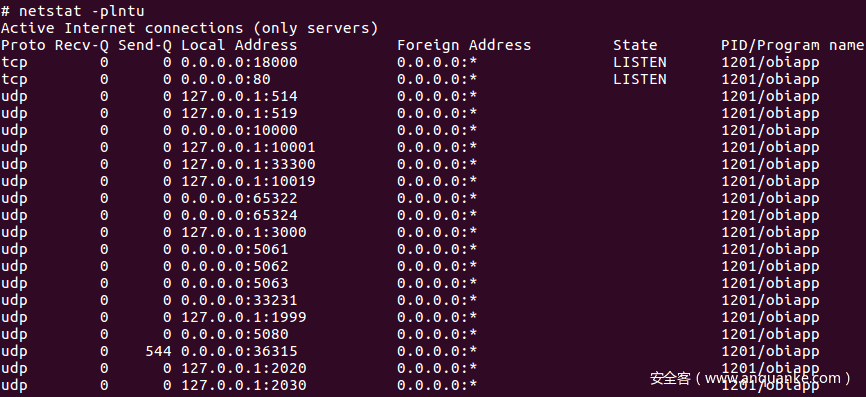
Task: Click the 'Proto' column header
Action: [x=23, y=45]
